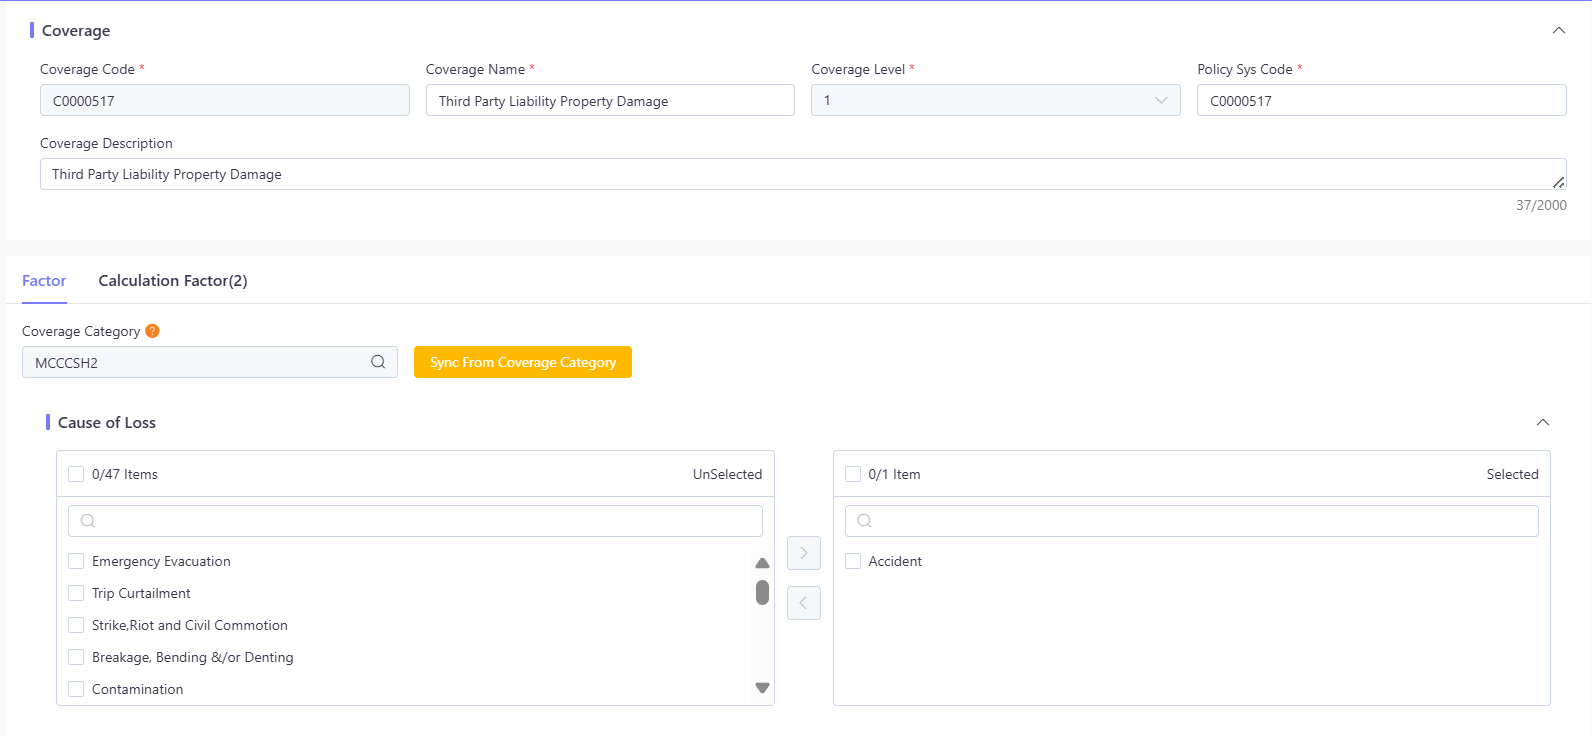Check the Contamination checkbox

(x=76, y=689)
